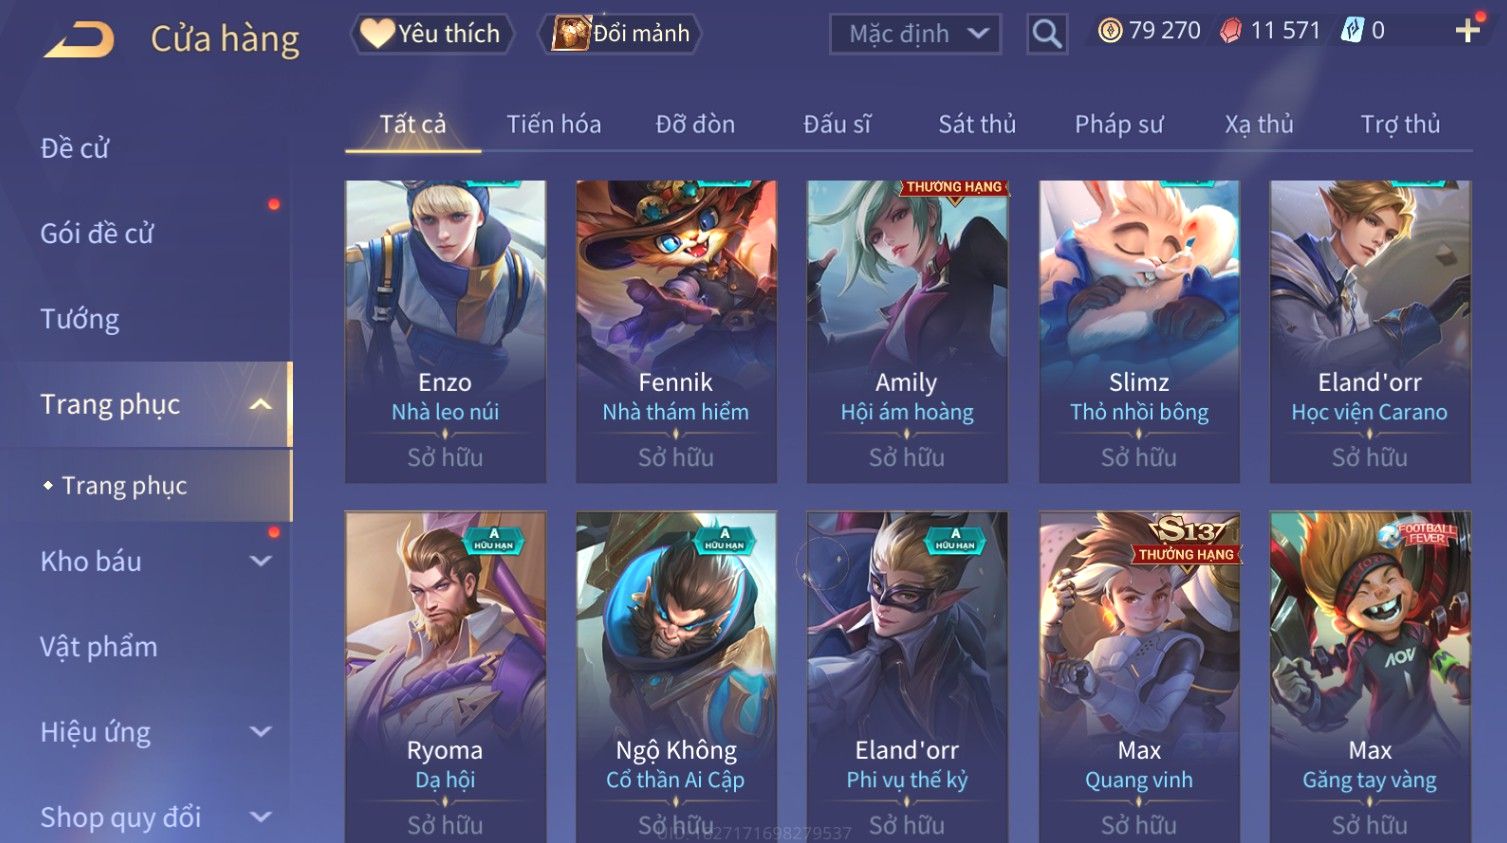Open the Đổi mảnh fragment exchange button

coord(620,34)
